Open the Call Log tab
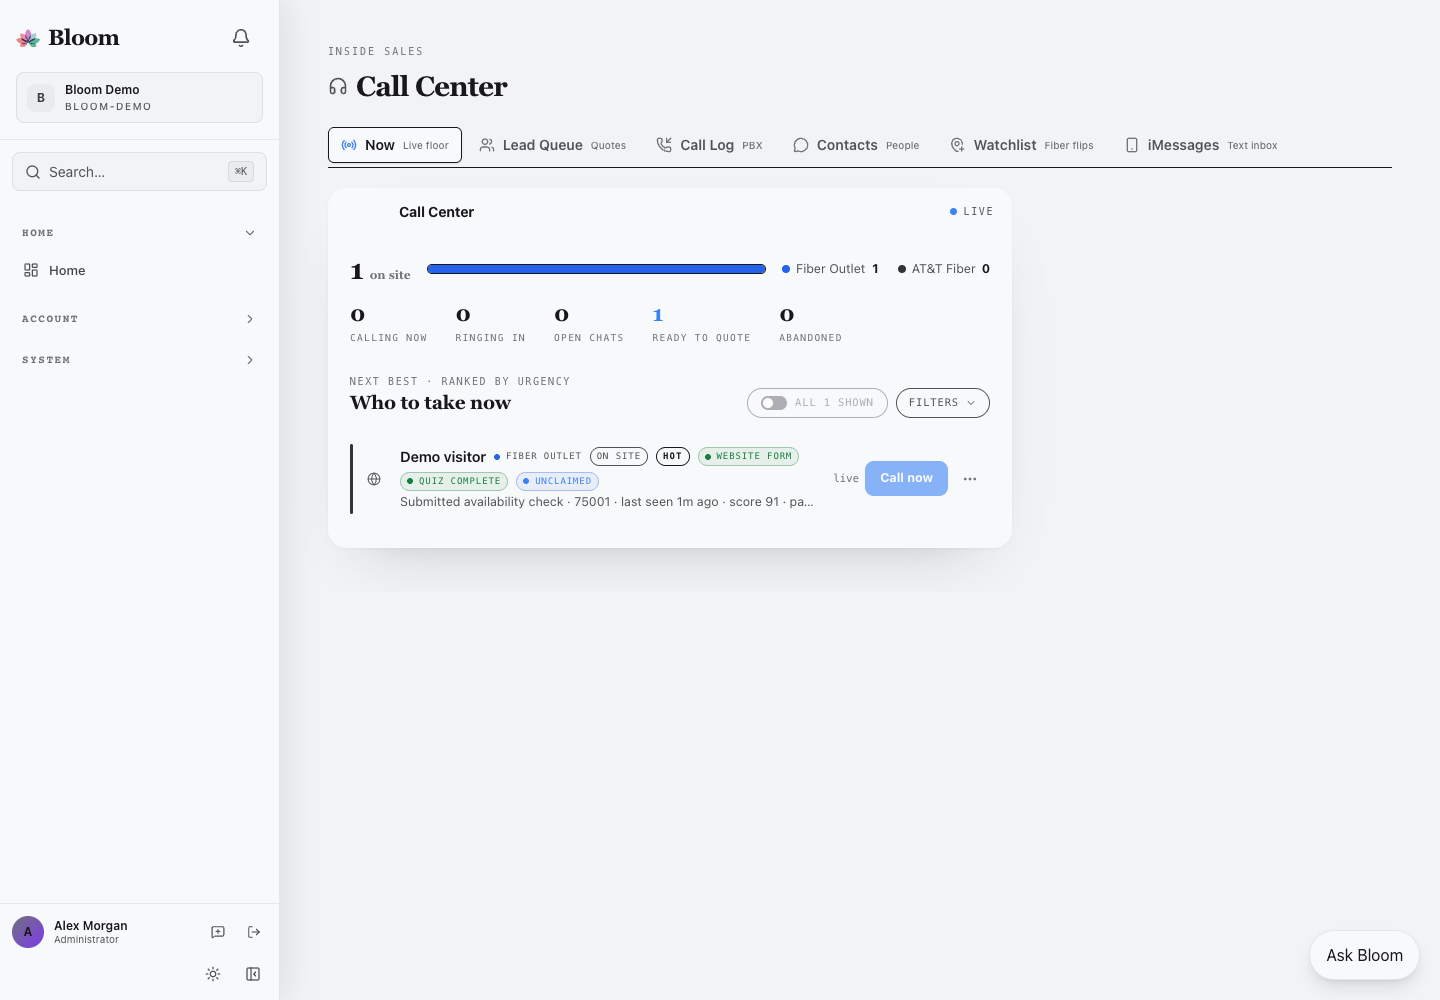Viewport: 1440px width, 1000px height. coord(709,145)
